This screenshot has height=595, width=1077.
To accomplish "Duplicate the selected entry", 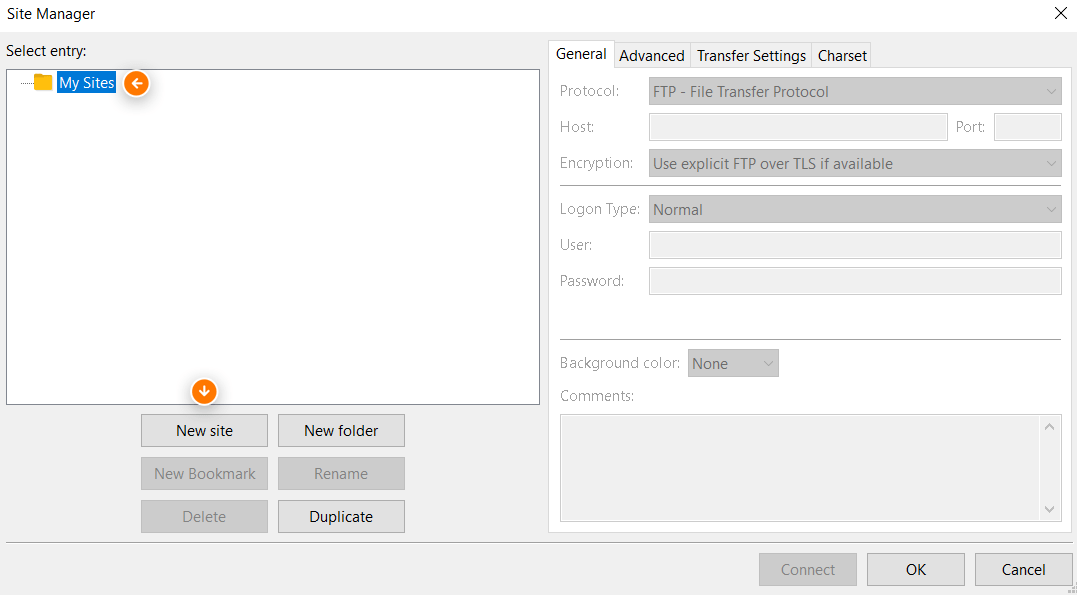I will tap(341, 516).
